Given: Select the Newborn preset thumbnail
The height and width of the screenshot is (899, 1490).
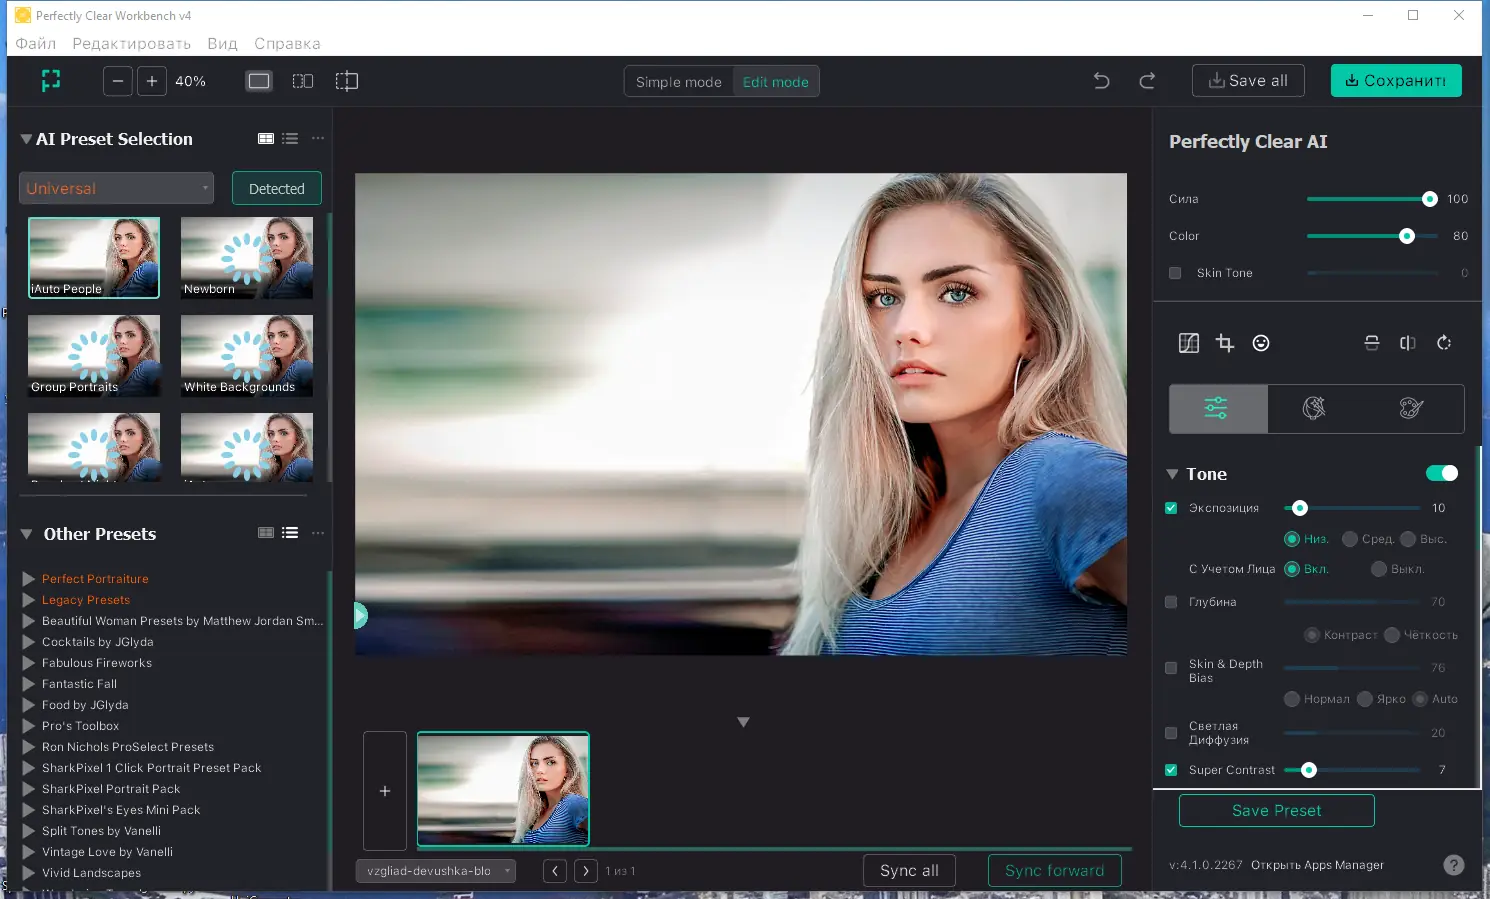Looking at the screenshot, I should click(246, 257).
